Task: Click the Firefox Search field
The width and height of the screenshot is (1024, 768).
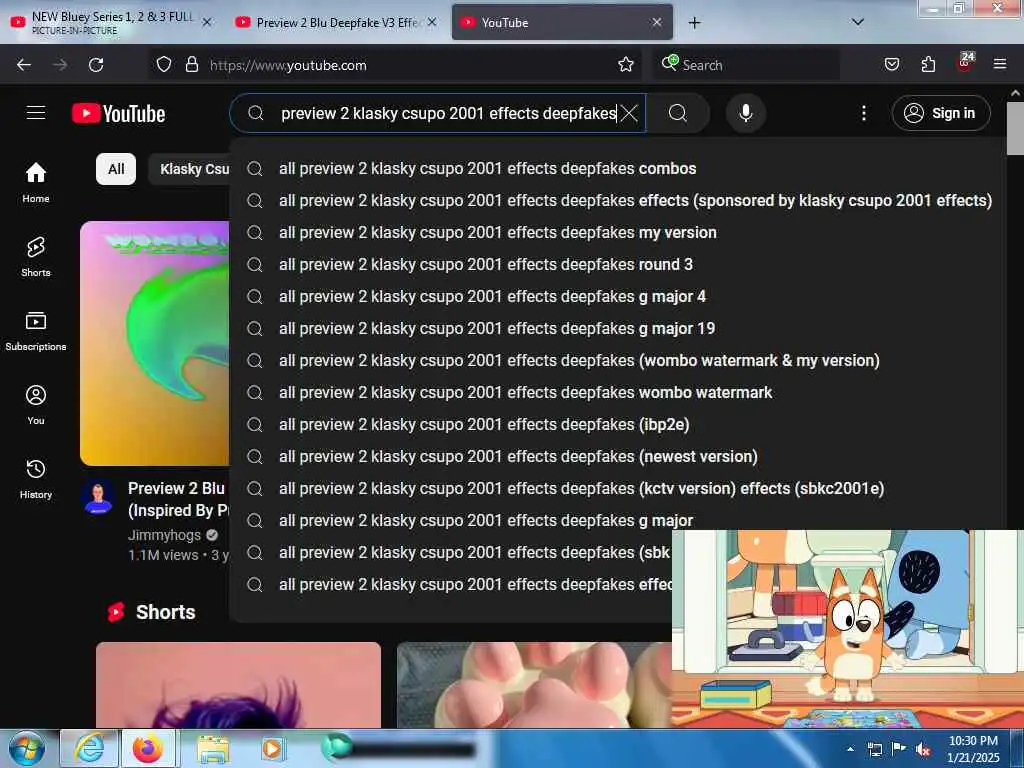Action: click(744, 65)
